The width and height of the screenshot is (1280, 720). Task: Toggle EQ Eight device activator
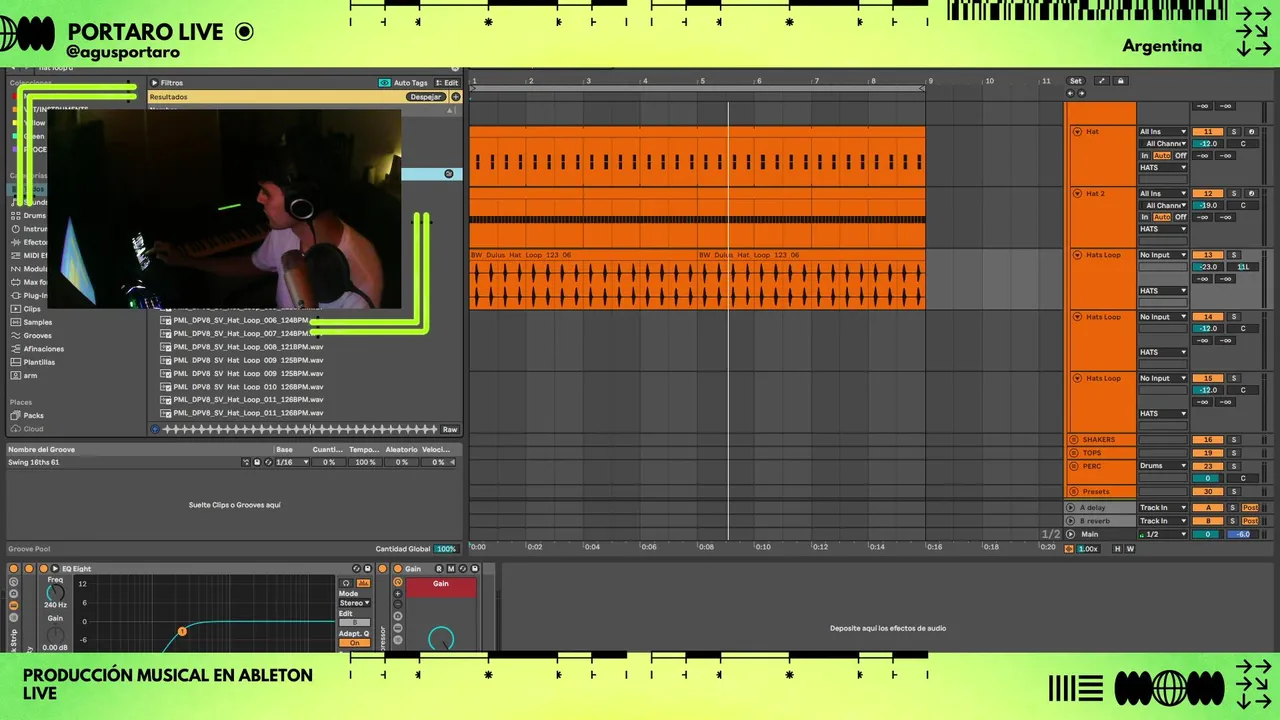tap(43, 569)
